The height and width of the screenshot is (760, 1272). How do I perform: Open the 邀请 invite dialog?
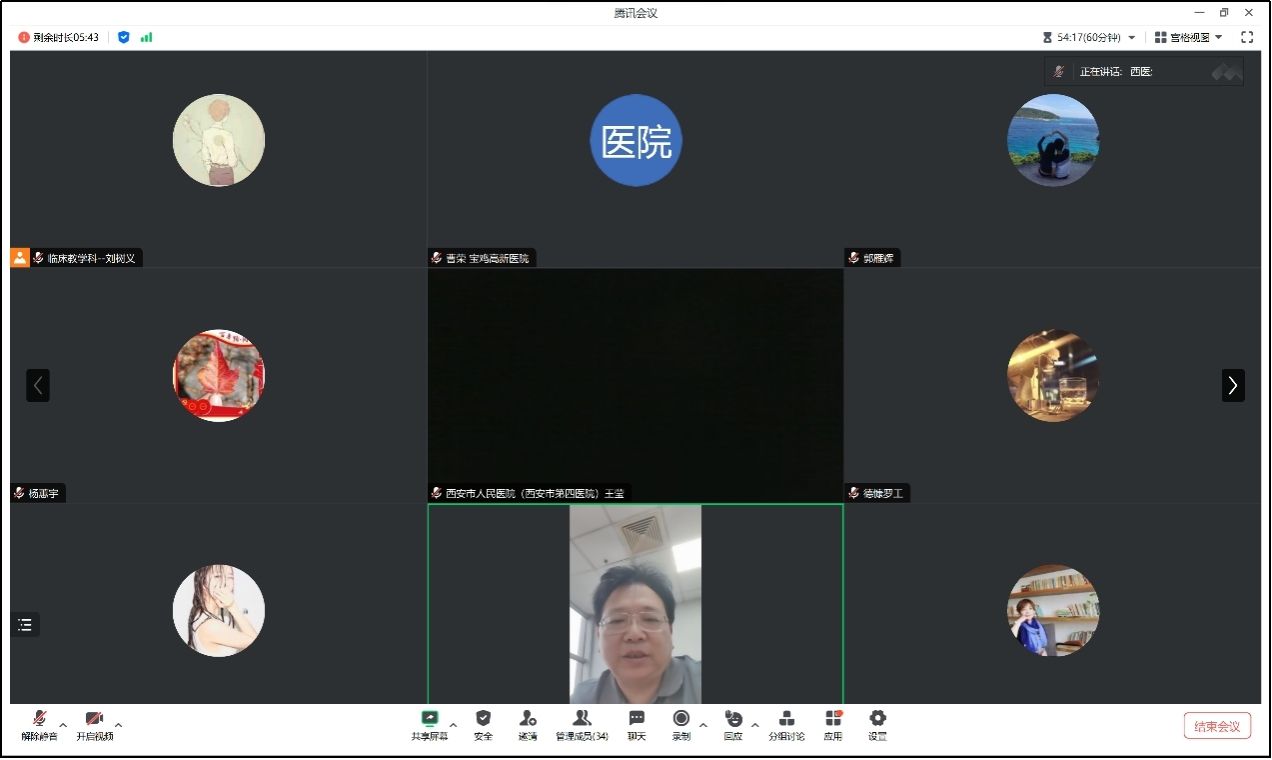(x=528, y=725)
